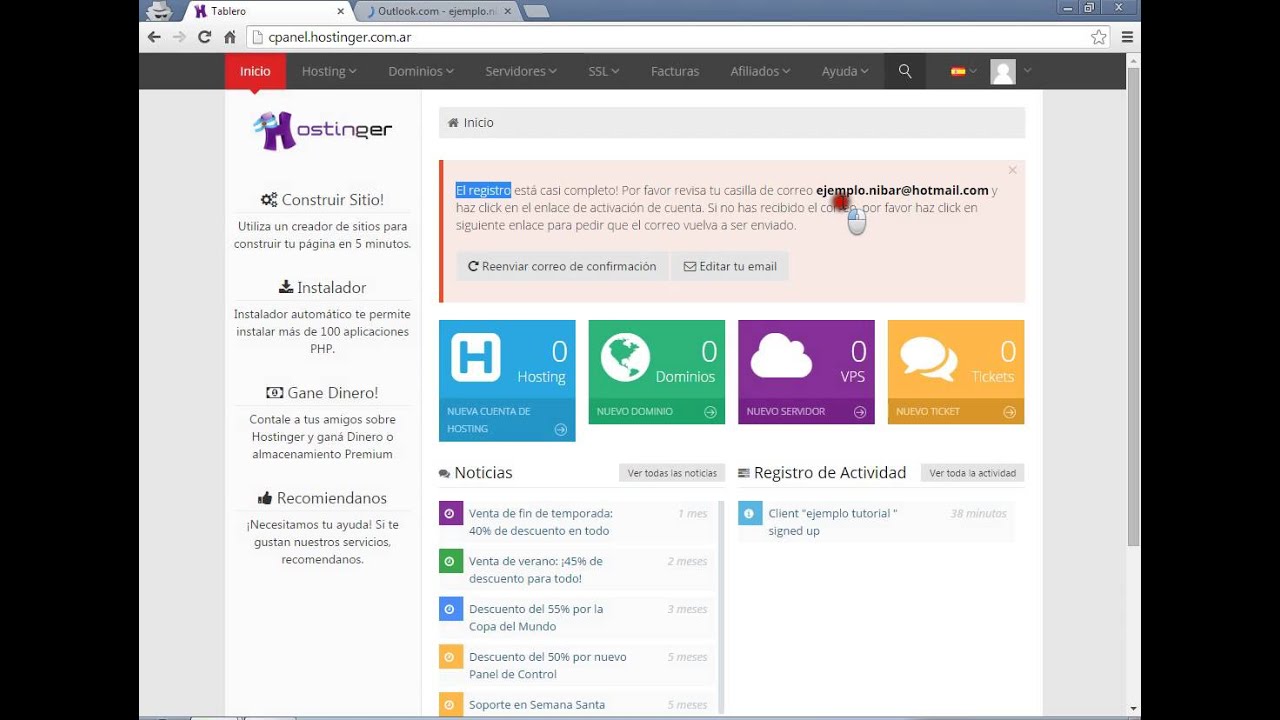1280x720 pixels.
Task: Click arrow icon beside Nuevo Servidor
Action: tap(860, 412)
